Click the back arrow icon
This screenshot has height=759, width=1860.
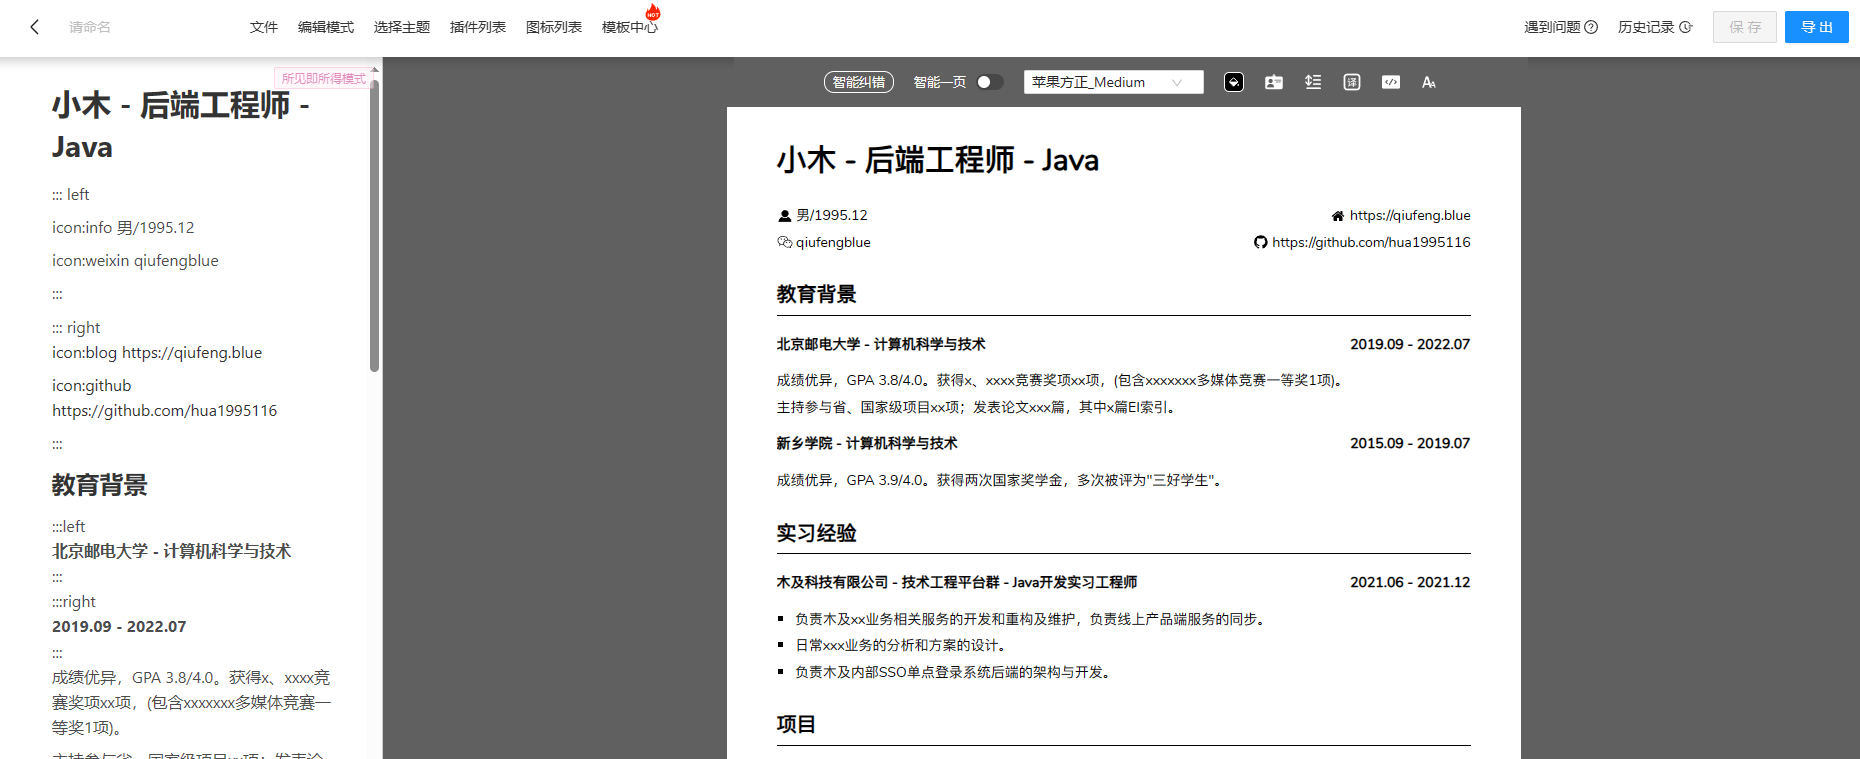[x=35, y=27]
